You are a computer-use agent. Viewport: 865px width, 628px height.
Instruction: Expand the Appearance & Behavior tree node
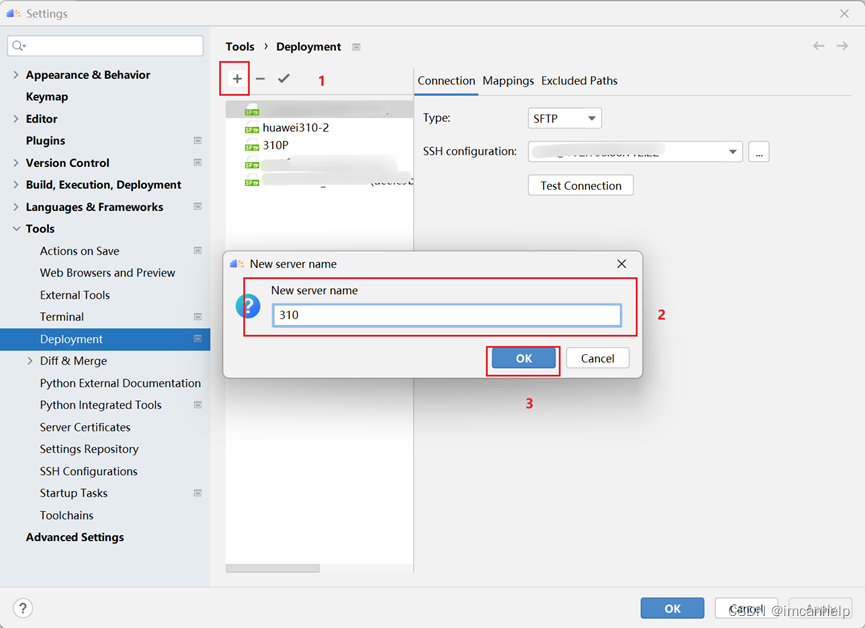coord(16,74)
